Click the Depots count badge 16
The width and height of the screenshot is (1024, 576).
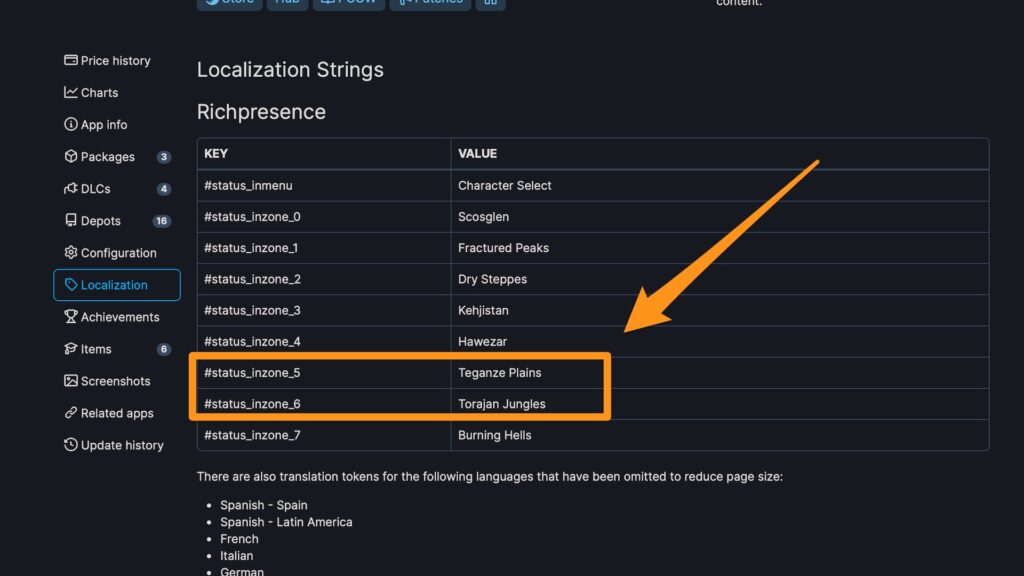161,221
